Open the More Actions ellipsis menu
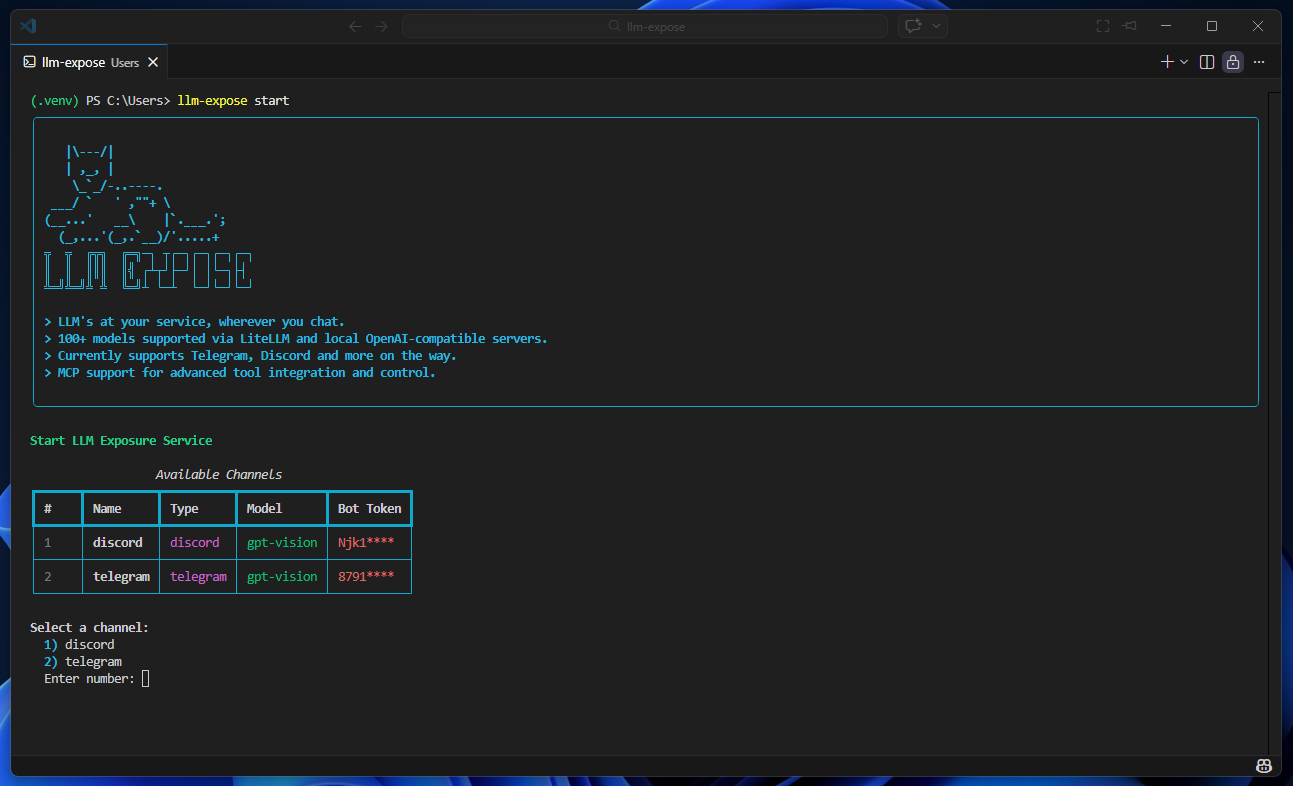 [x=1259, y=62]
